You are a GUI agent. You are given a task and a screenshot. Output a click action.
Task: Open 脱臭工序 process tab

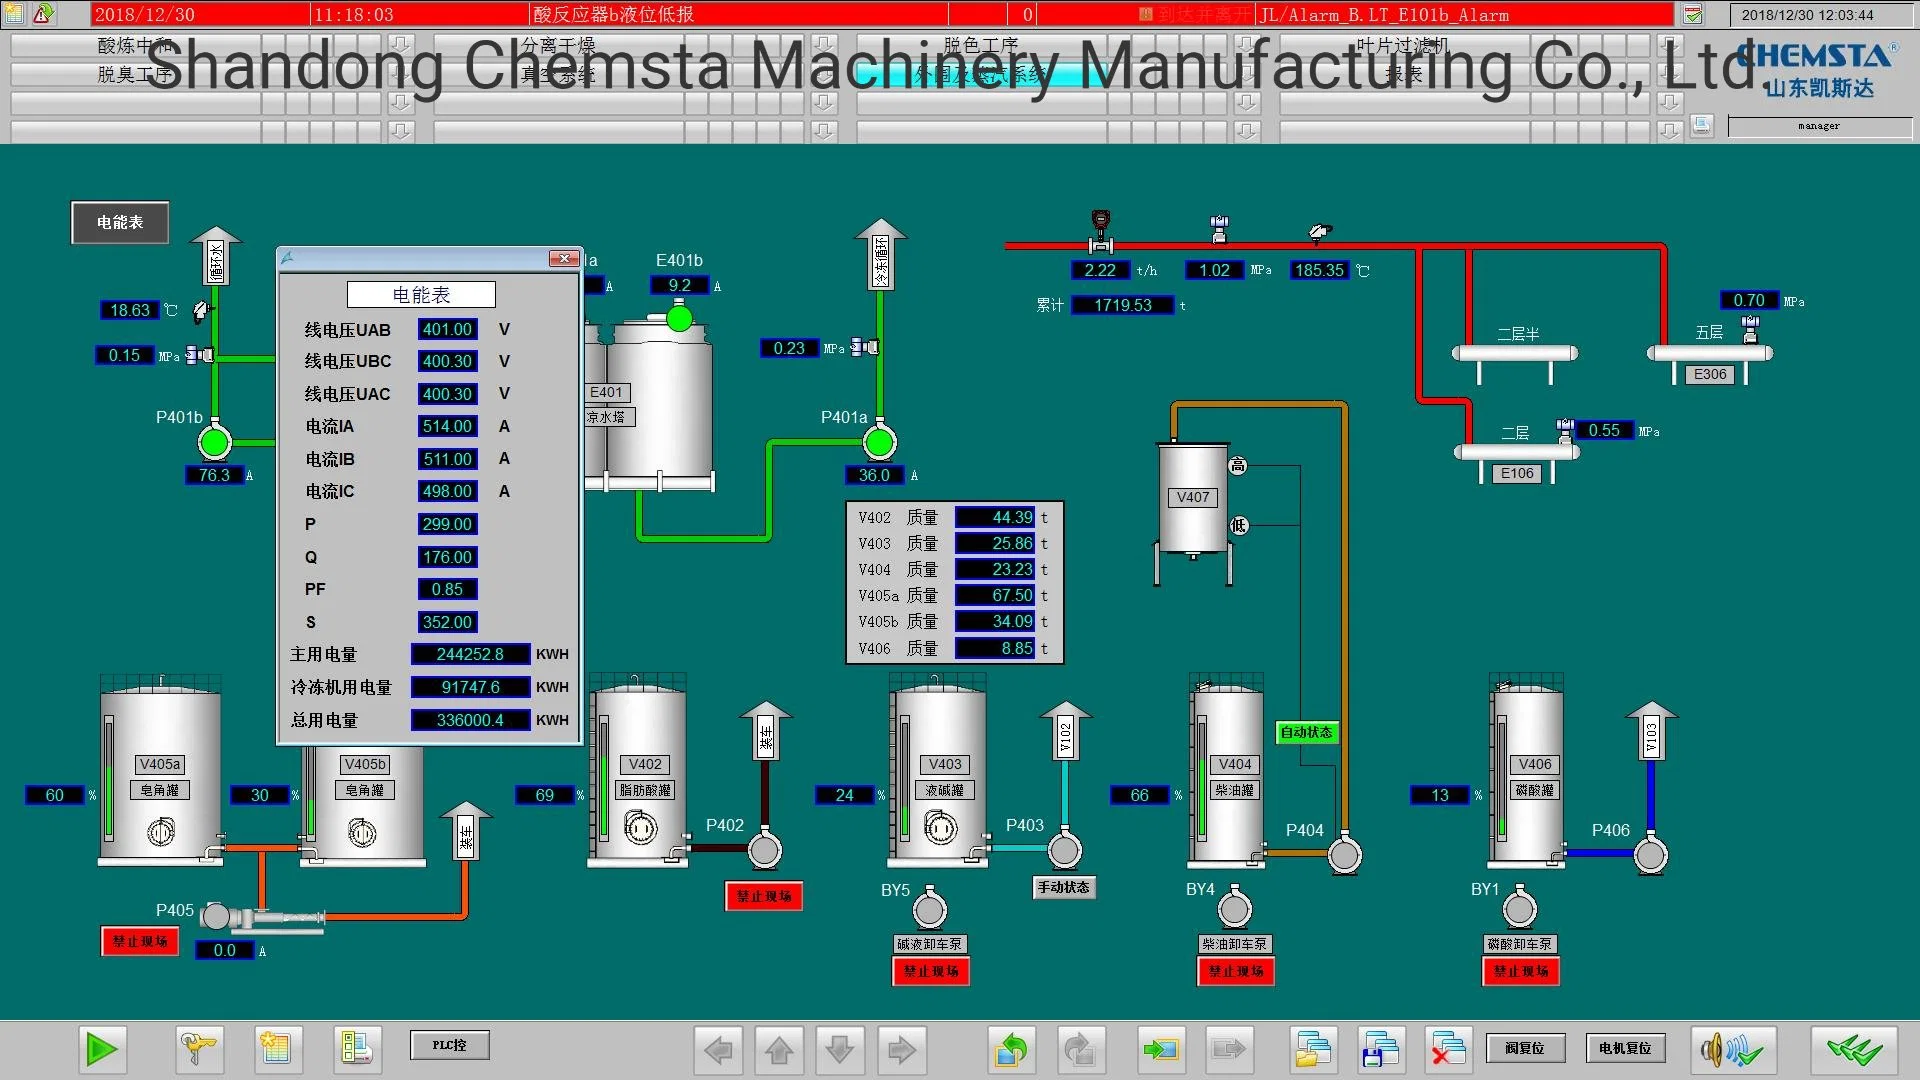click(x=135, y=74)
